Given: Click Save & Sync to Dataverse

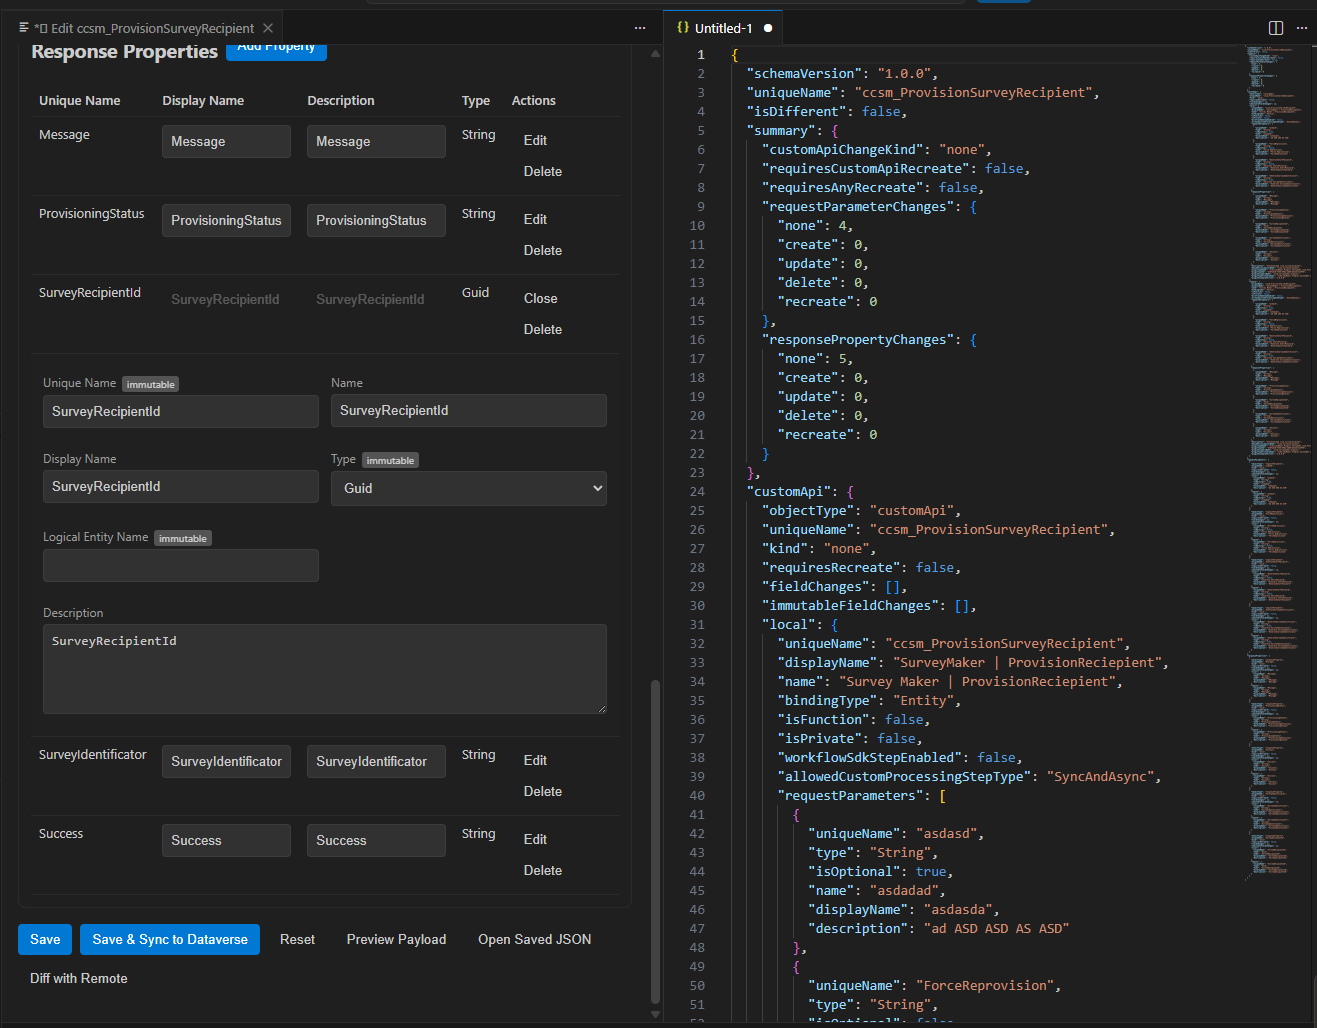Looking at the screenshot, I should pos(170,939).
